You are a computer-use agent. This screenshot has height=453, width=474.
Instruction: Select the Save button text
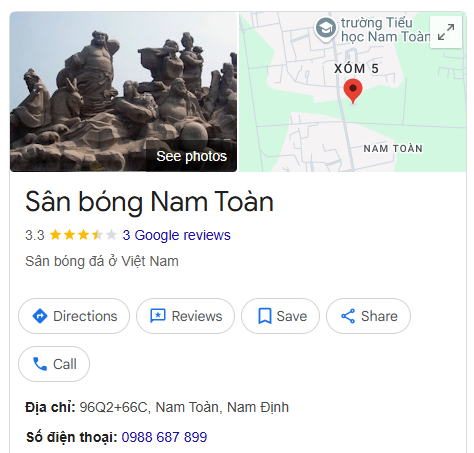292,316
